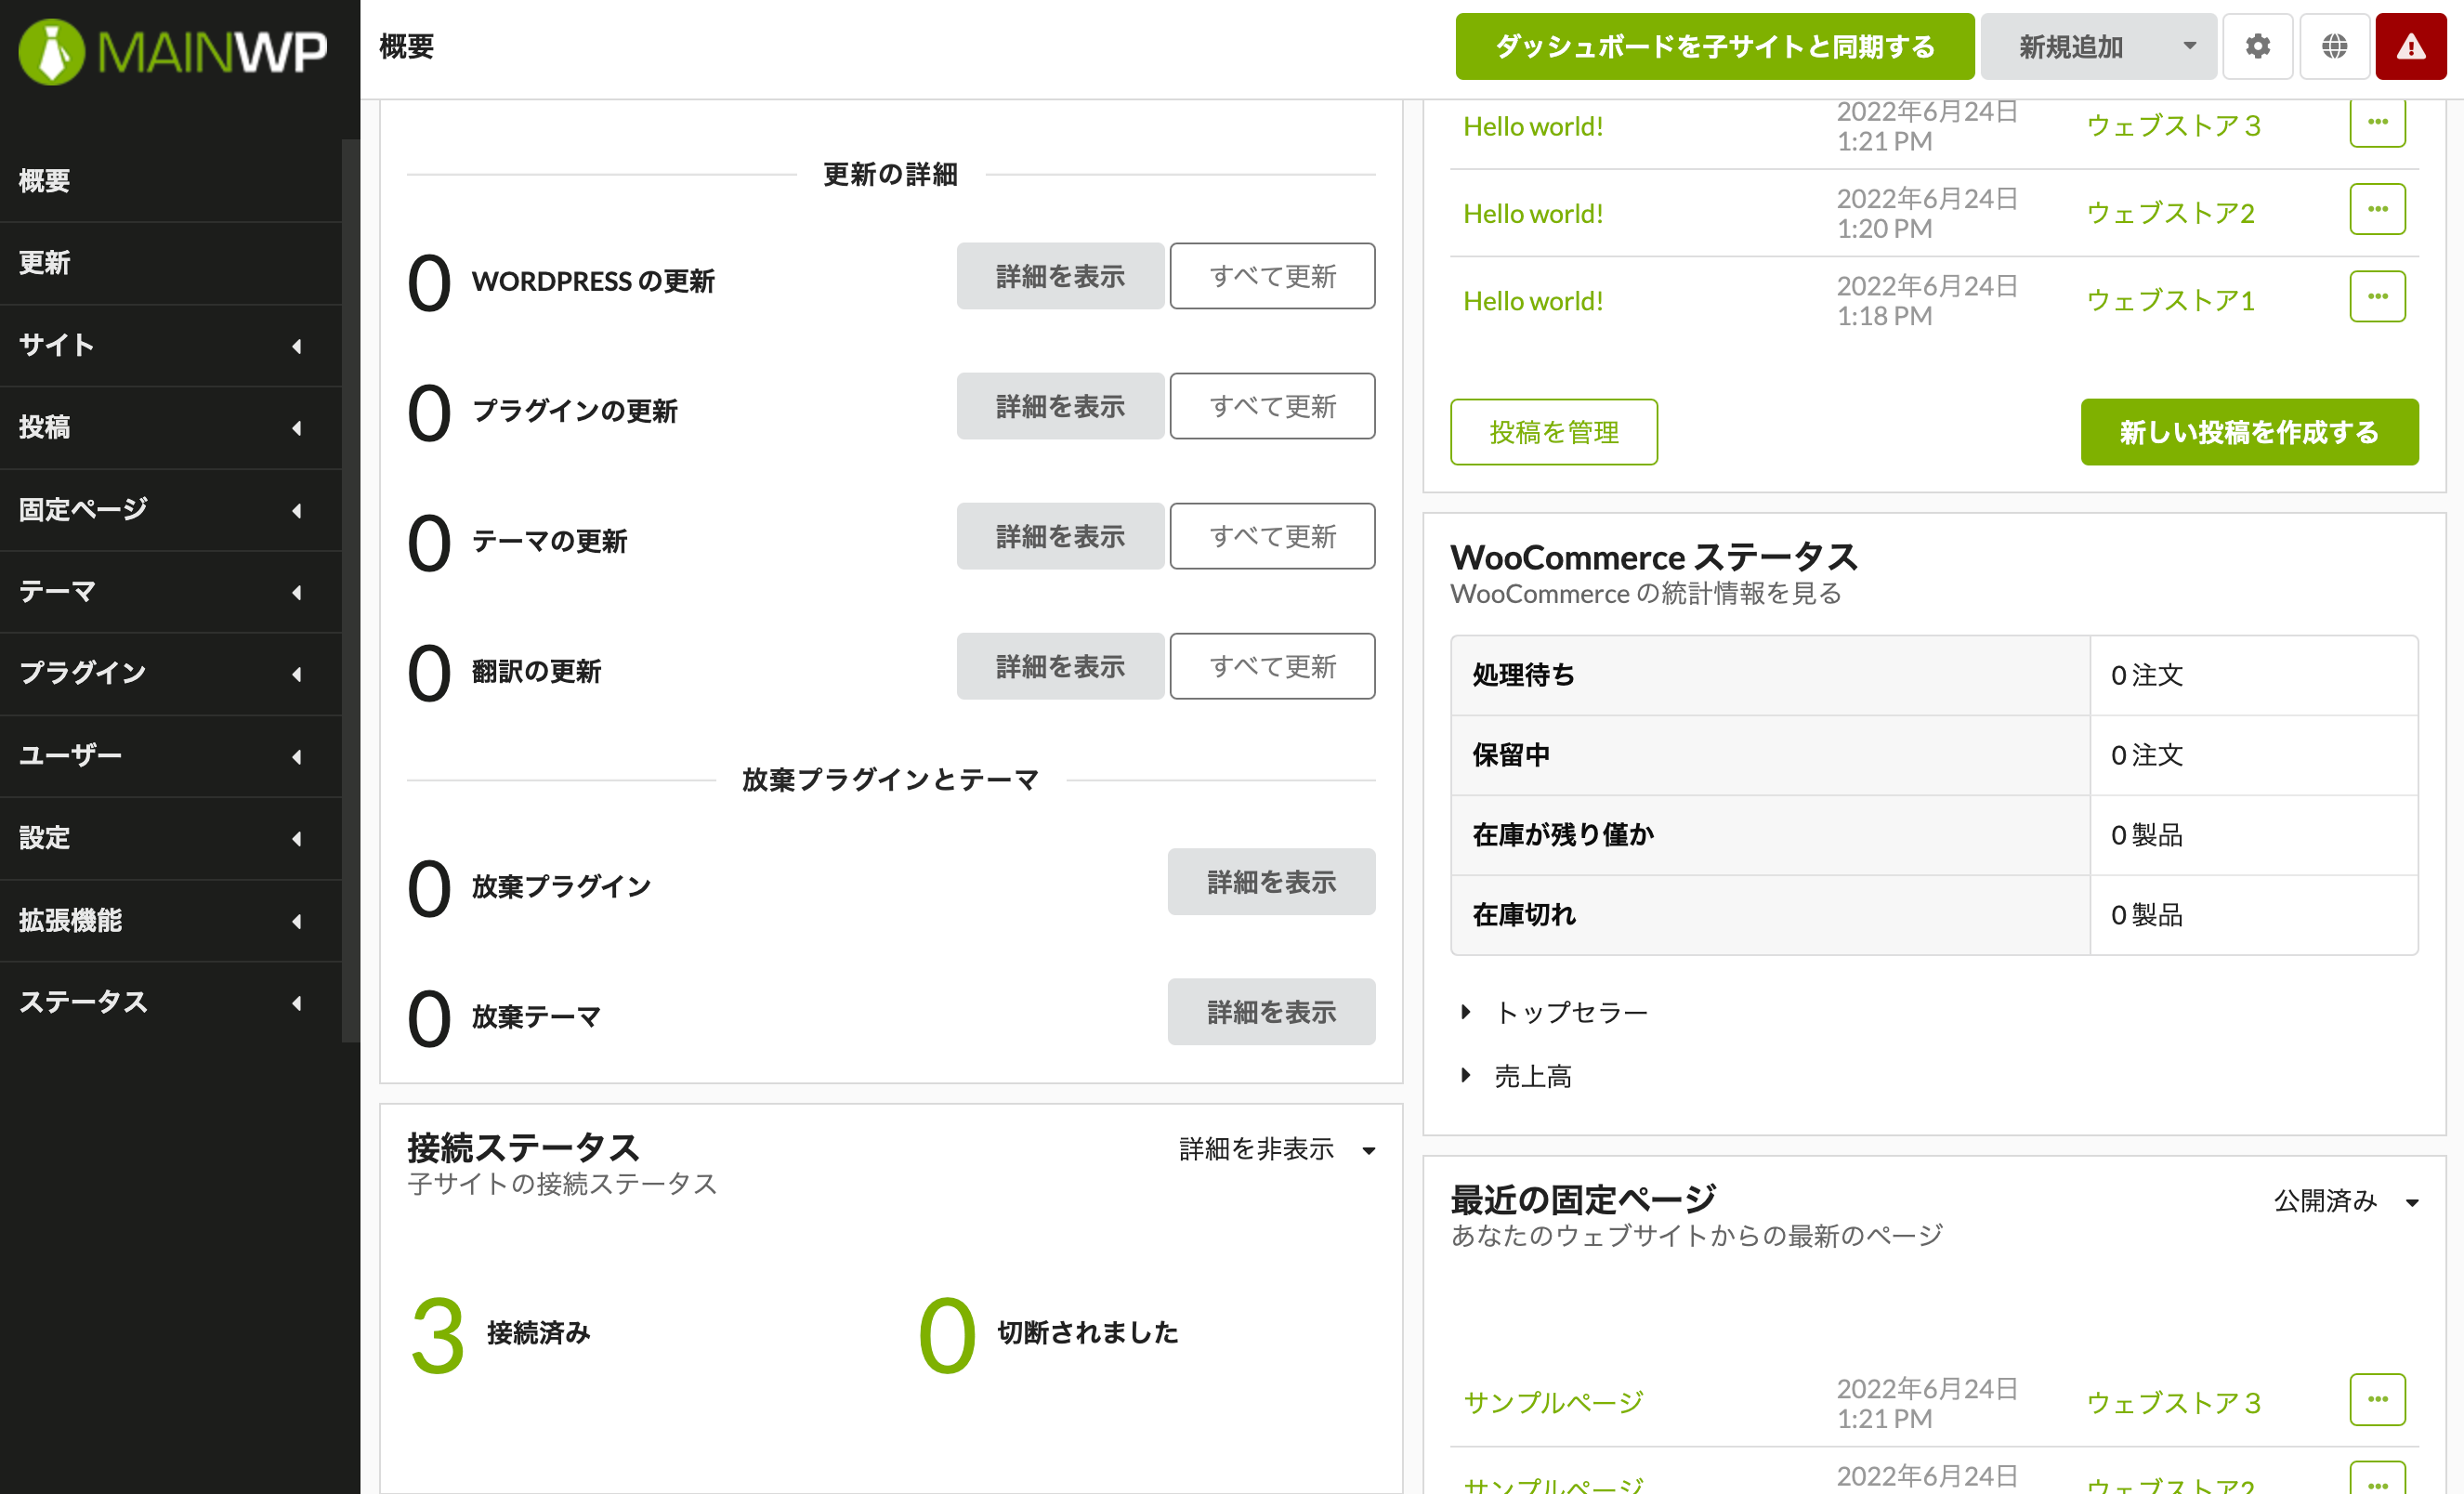This screenshot has height=1494, width=2464.
Task: Open 拡張機能 menu item in sidebar
Action: click(x=171, y=920)
